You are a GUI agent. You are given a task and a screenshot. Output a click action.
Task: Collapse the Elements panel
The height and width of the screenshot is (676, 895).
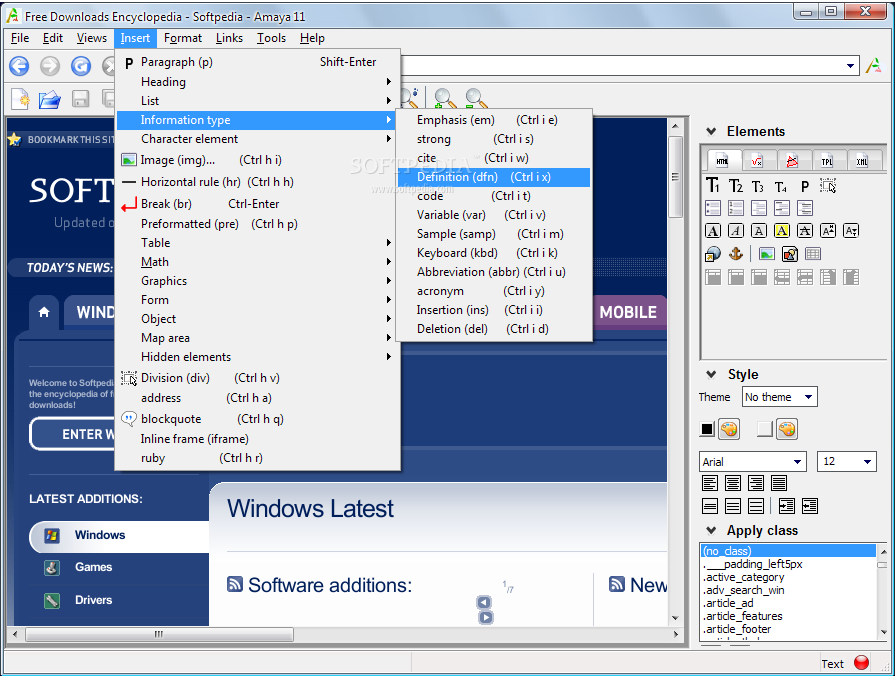711,131
